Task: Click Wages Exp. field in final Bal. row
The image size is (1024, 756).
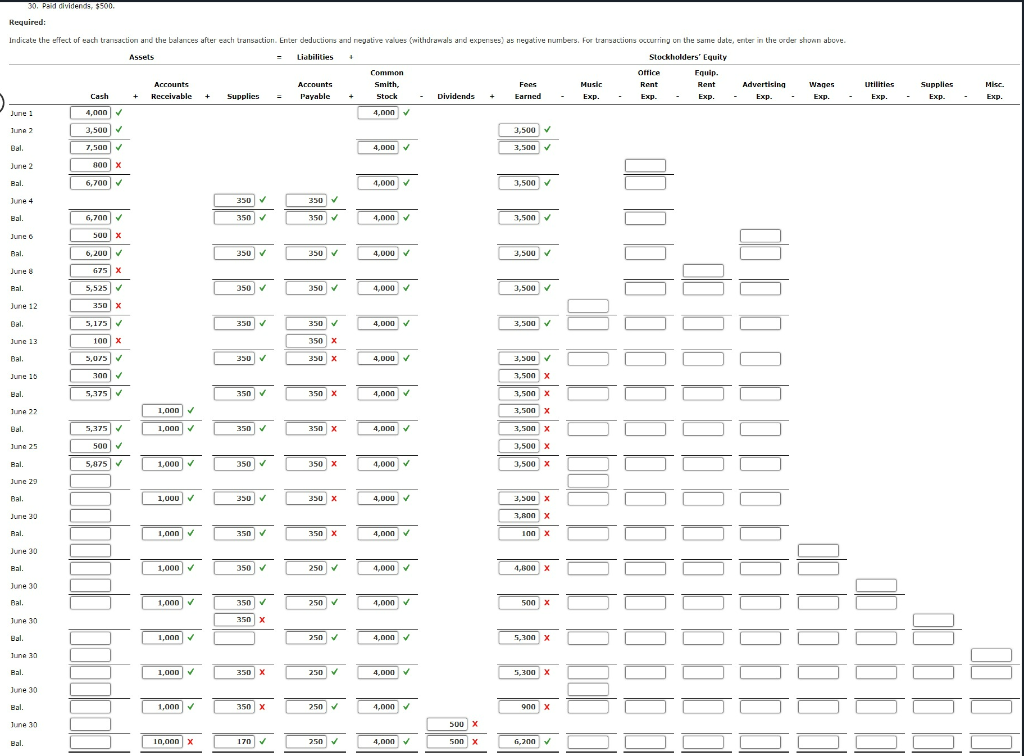Action: click(818, 742)
